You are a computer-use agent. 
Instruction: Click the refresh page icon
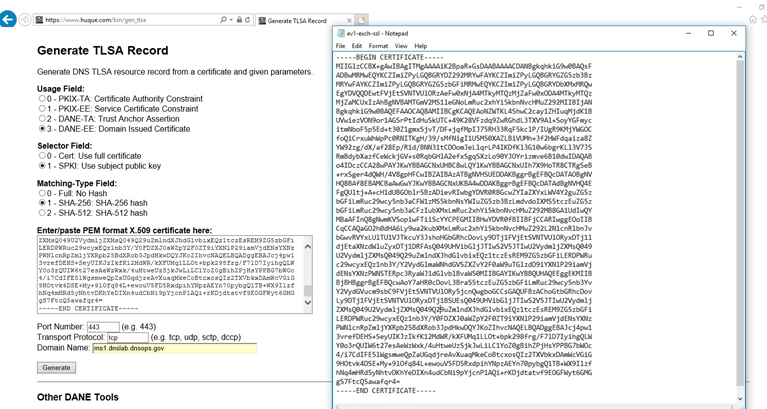[248, 20]
